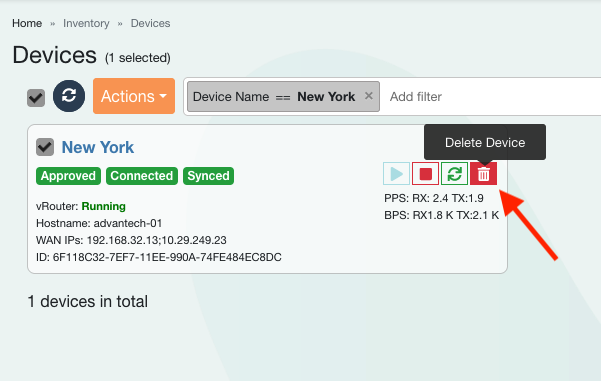Click the Connected status badge

pyautogui.click(x=142, y=176)
